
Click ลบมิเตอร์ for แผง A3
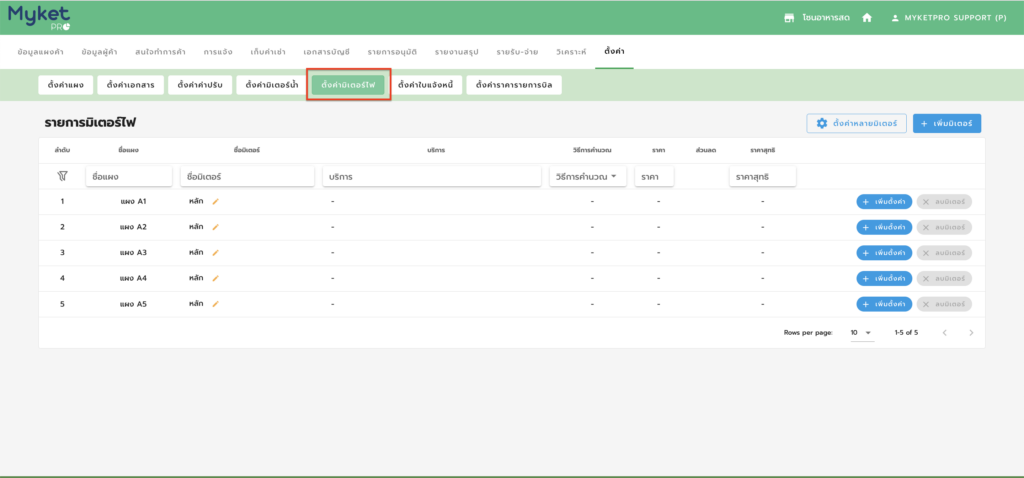click(x=944, y=253)
